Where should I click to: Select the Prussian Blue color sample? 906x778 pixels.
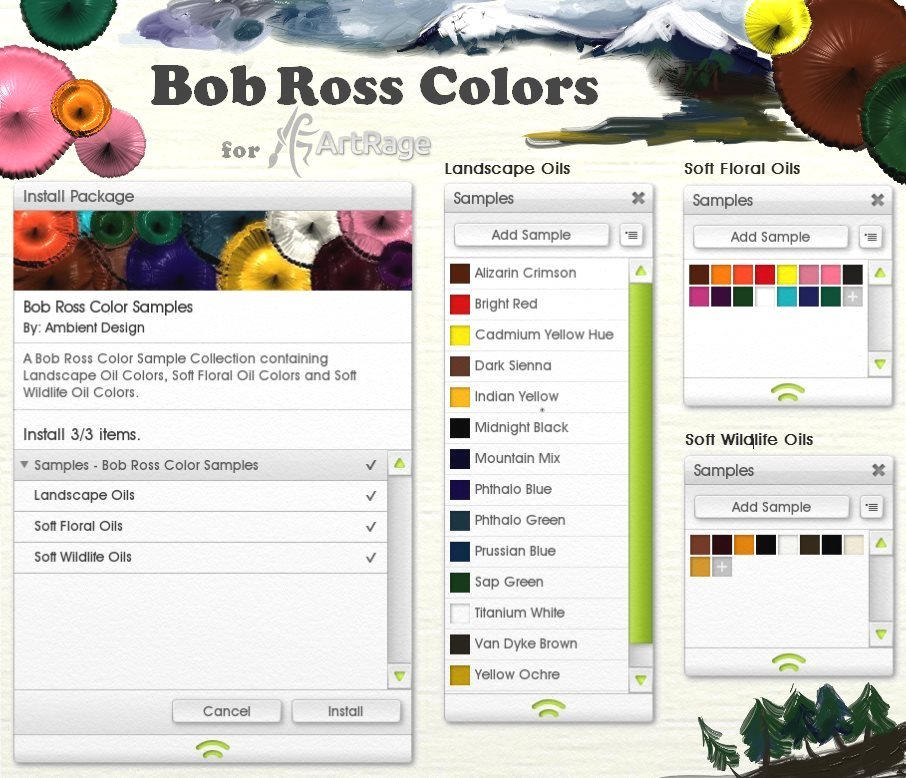[537, 551]
